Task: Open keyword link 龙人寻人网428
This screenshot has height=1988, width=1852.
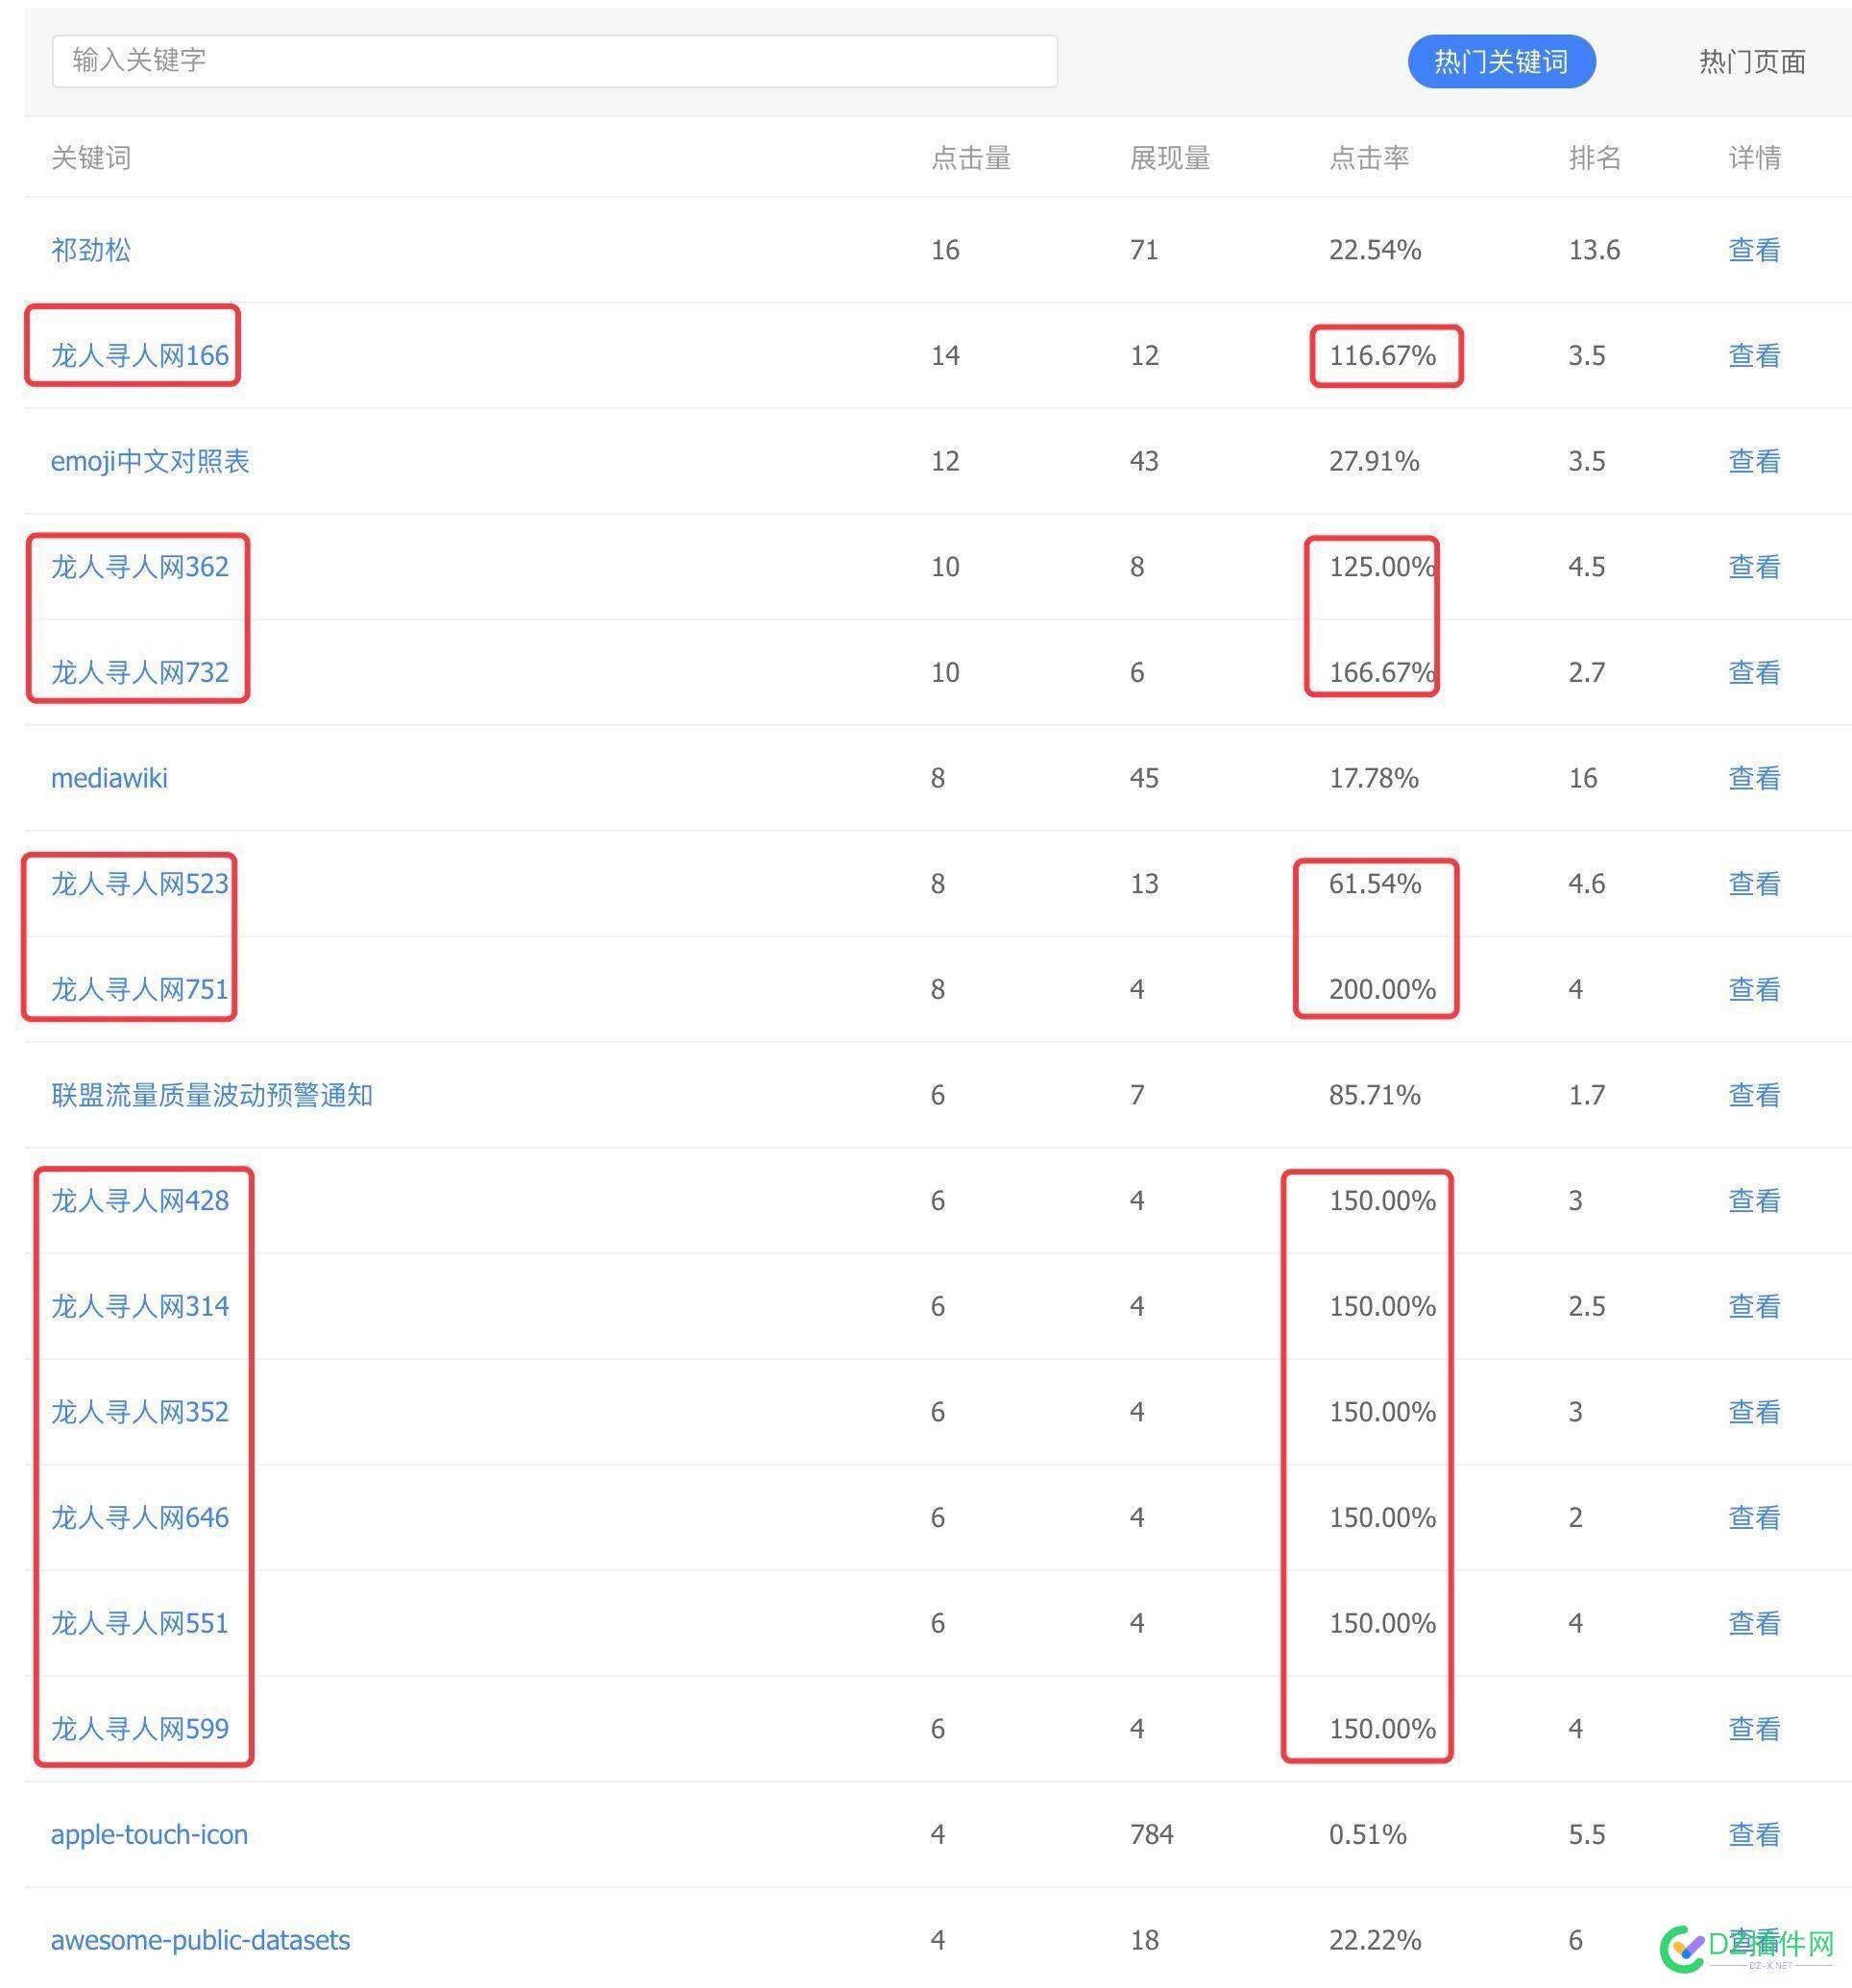Action: pos(140,1201)
